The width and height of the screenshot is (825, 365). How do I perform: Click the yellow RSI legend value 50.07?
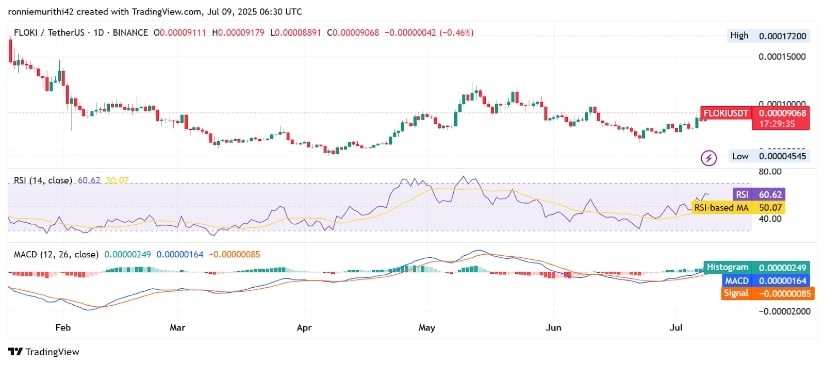coord(116,180)
